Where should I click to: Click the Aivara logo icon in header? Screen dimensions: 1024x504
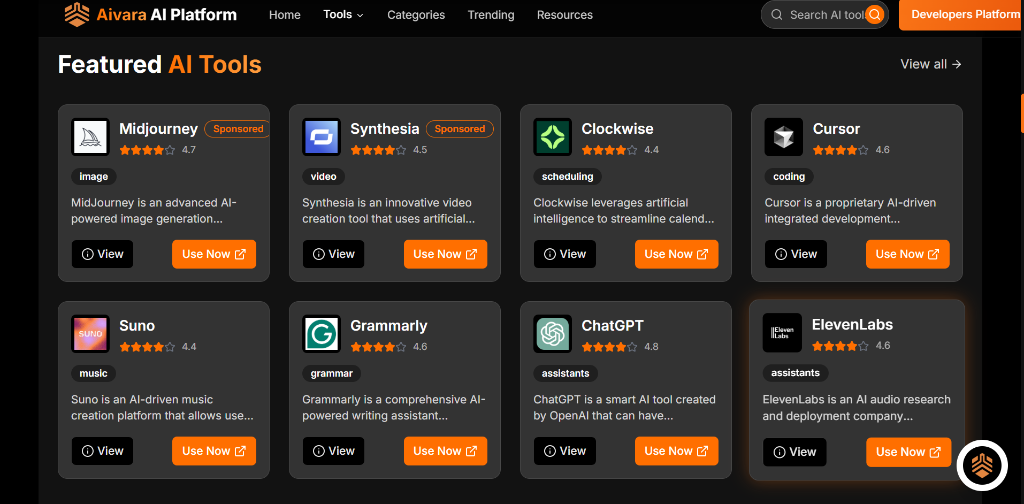pos(77,14)
